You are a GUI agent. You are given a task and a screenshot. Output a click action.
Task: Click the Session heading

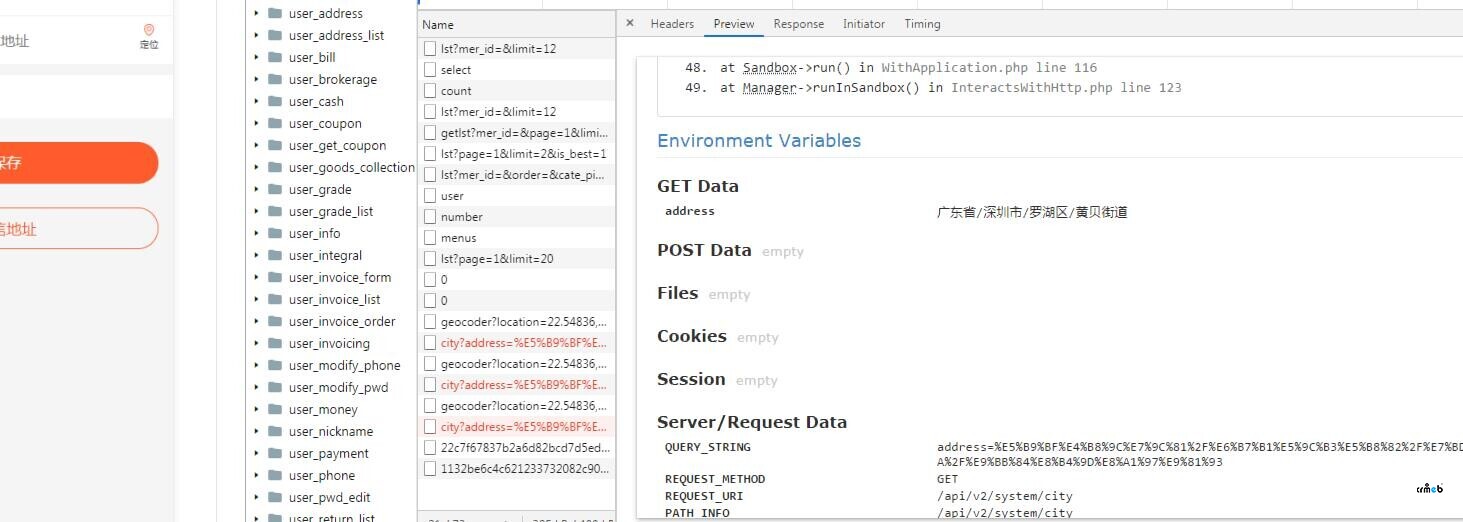pyautogui.click(x=691, y=379)
